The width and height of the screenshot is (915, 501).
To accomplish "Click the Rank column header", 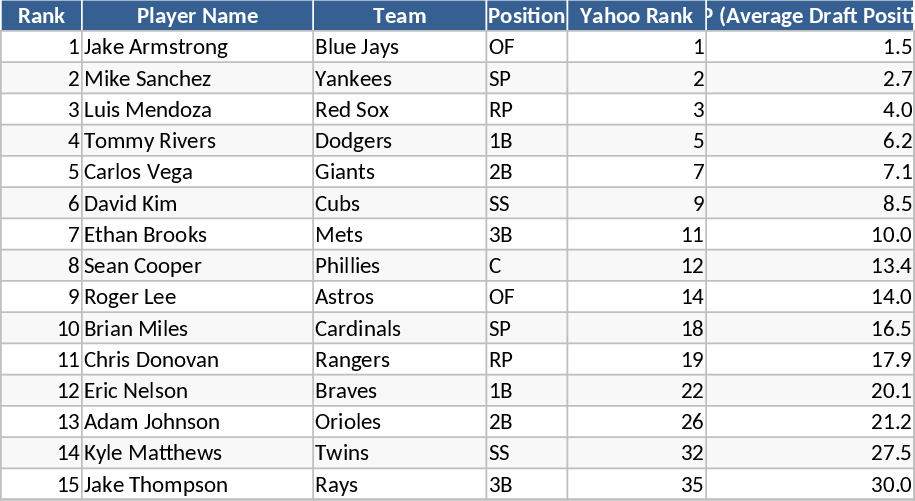I will (x=41, y=16).
